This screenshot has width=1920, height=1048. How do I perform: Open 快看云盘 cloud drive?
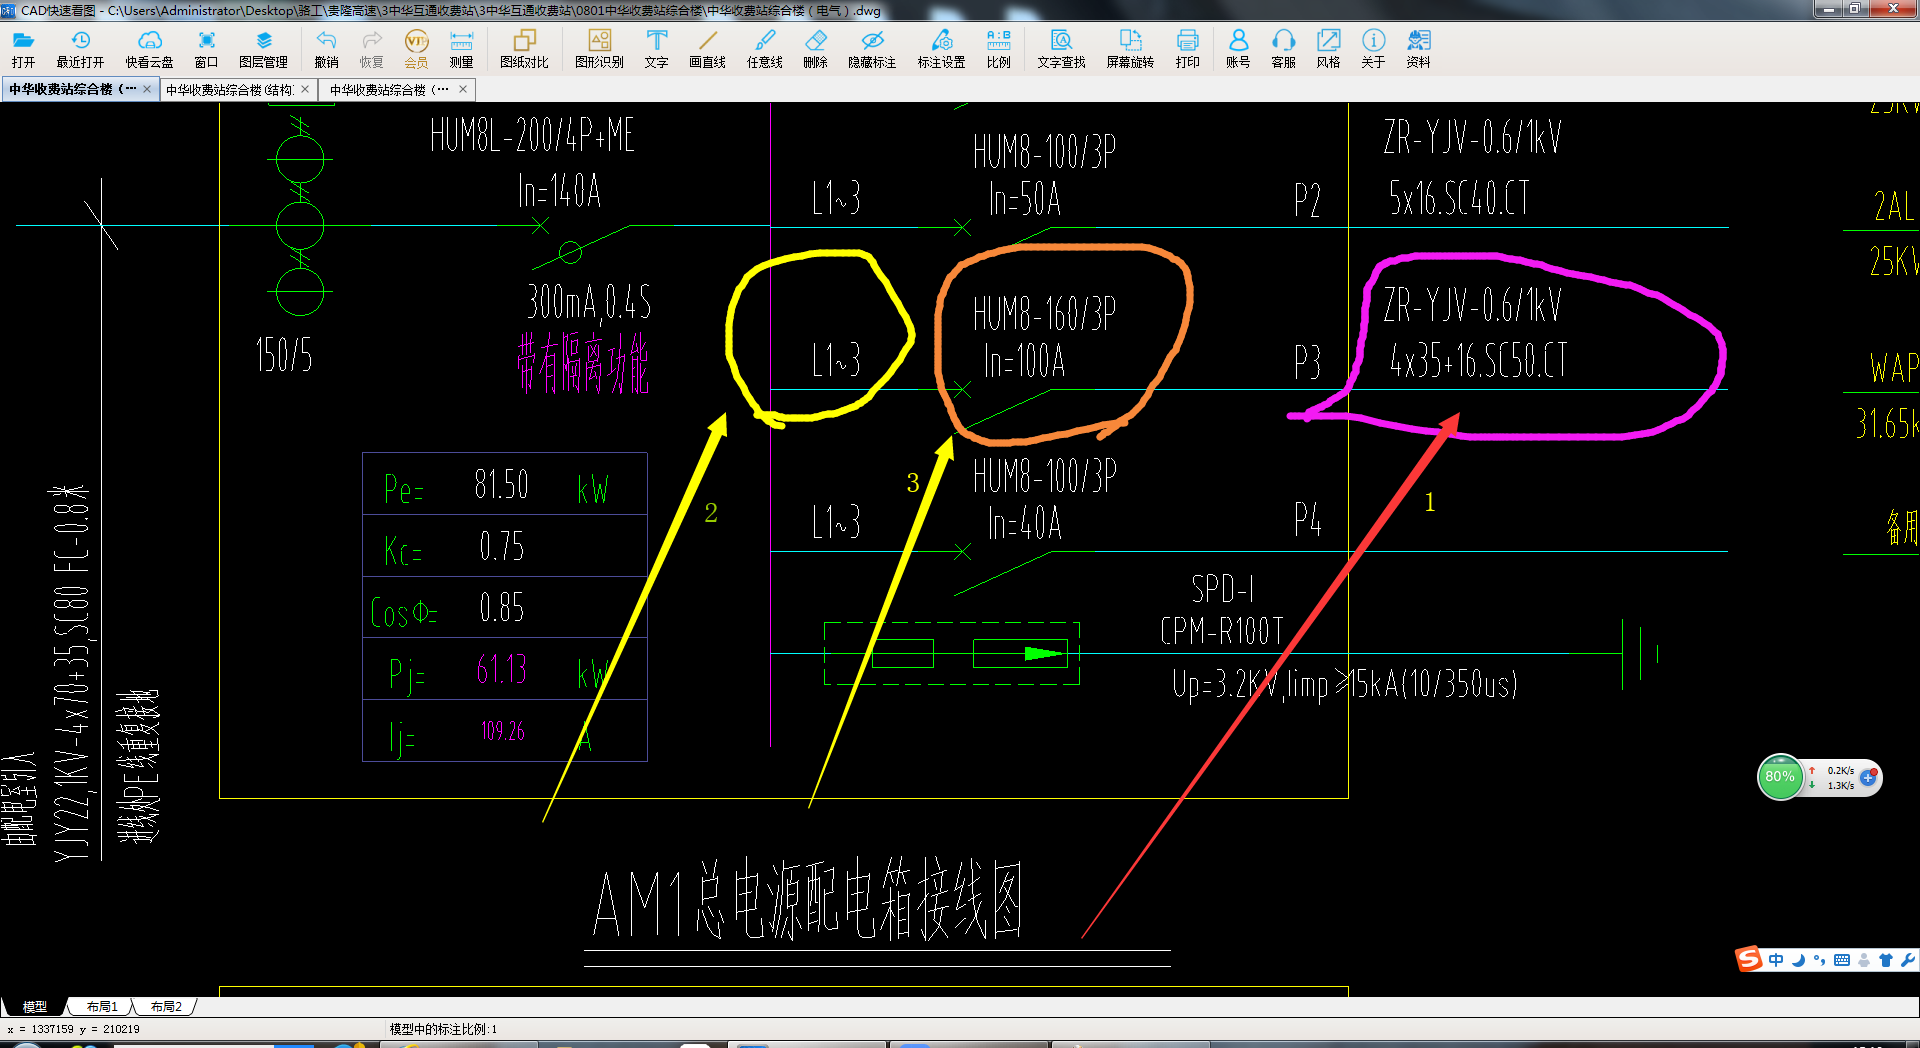149,48
